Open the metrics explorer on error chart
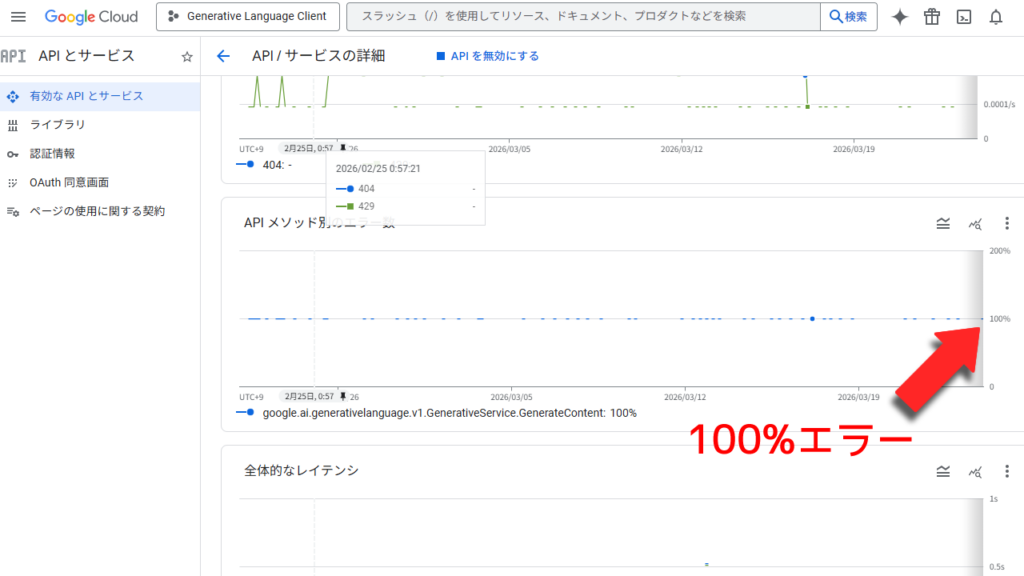Screen dimensions: 1024x576 click(975, 224)
